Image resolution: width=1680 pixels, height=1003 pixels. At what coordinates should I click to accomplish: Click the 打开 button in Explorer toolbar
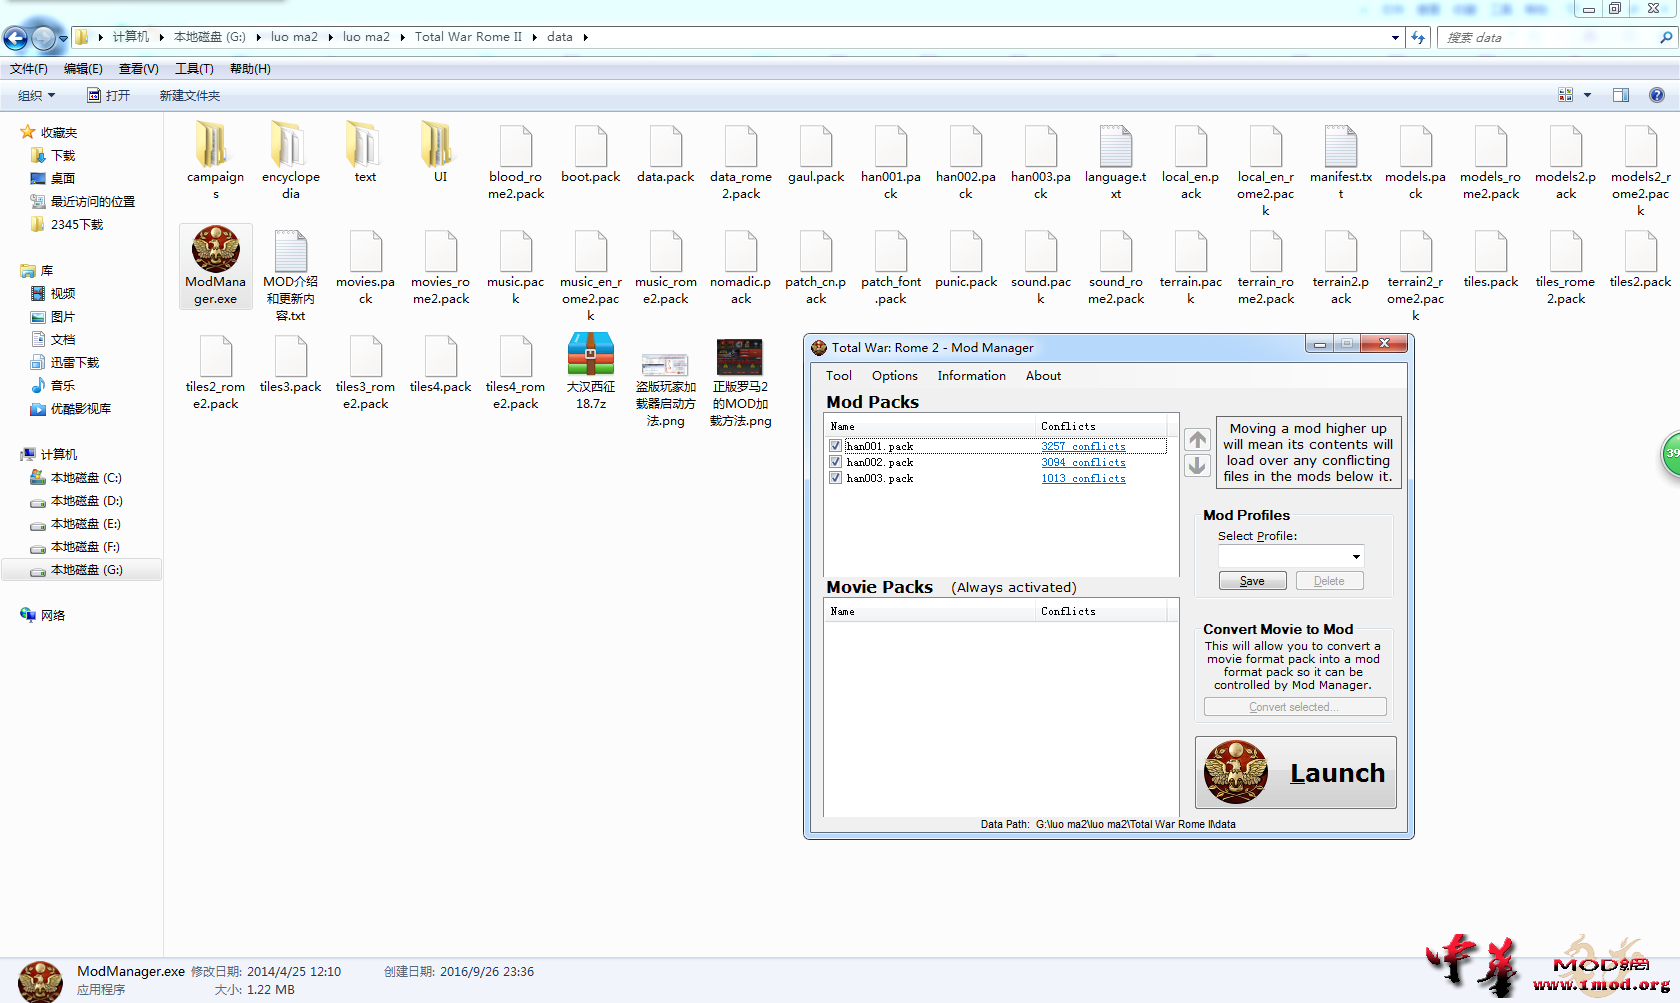(109, 96)
